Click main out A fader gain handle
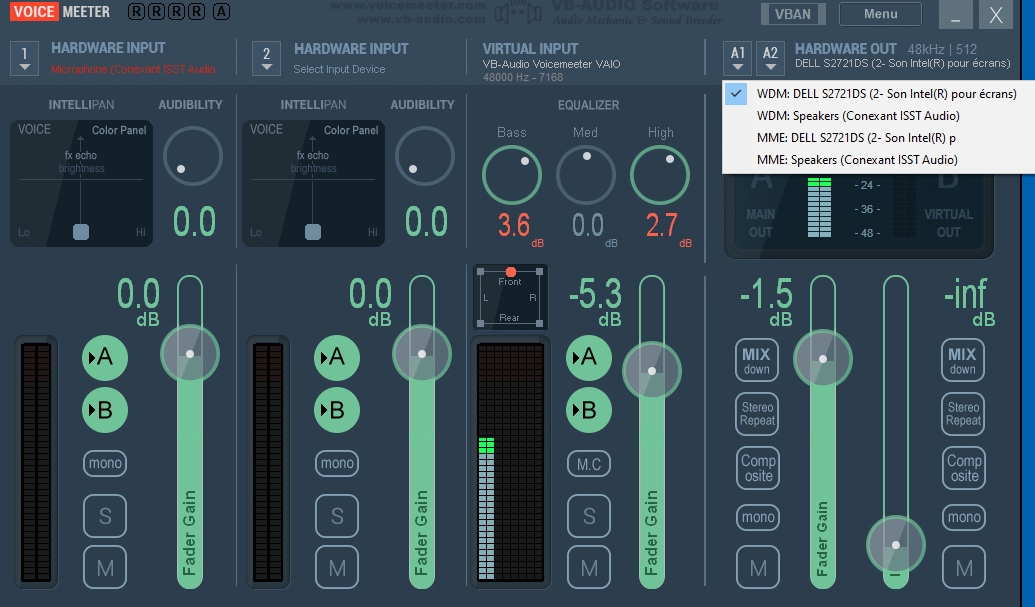1035x607 pixels. pos(822,359)
